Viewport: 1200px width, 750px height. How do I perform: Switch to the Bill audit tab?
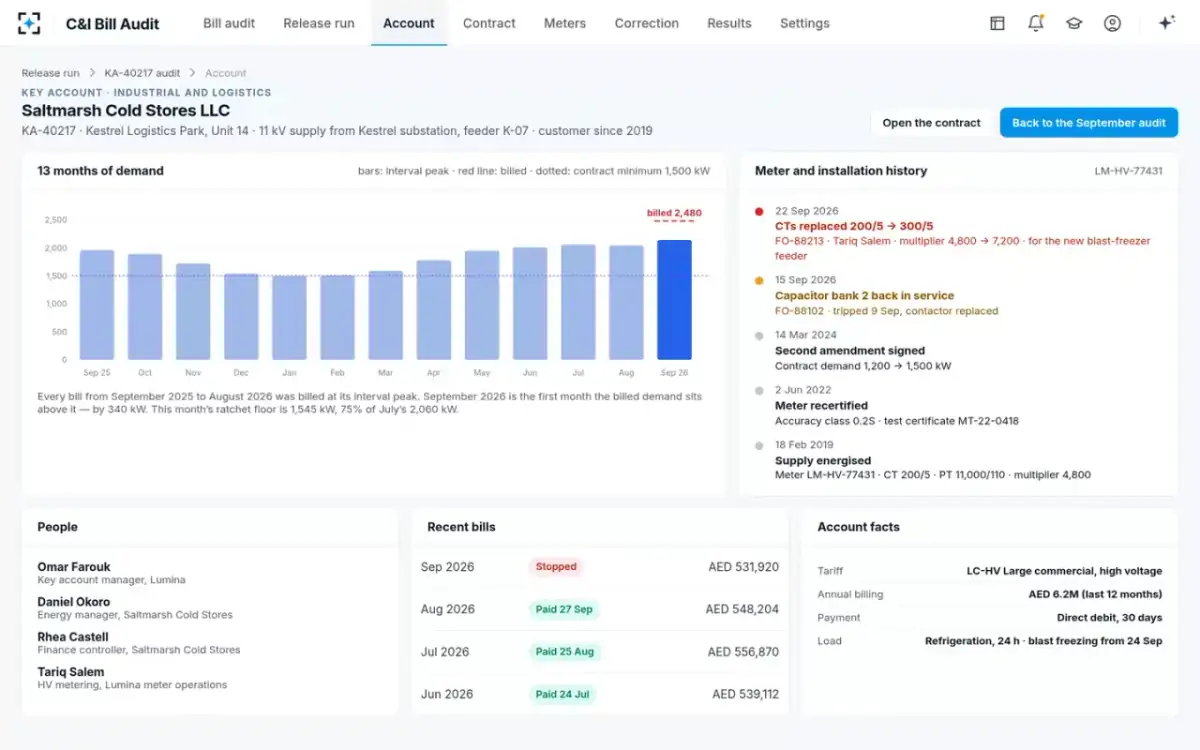[229, 23]
